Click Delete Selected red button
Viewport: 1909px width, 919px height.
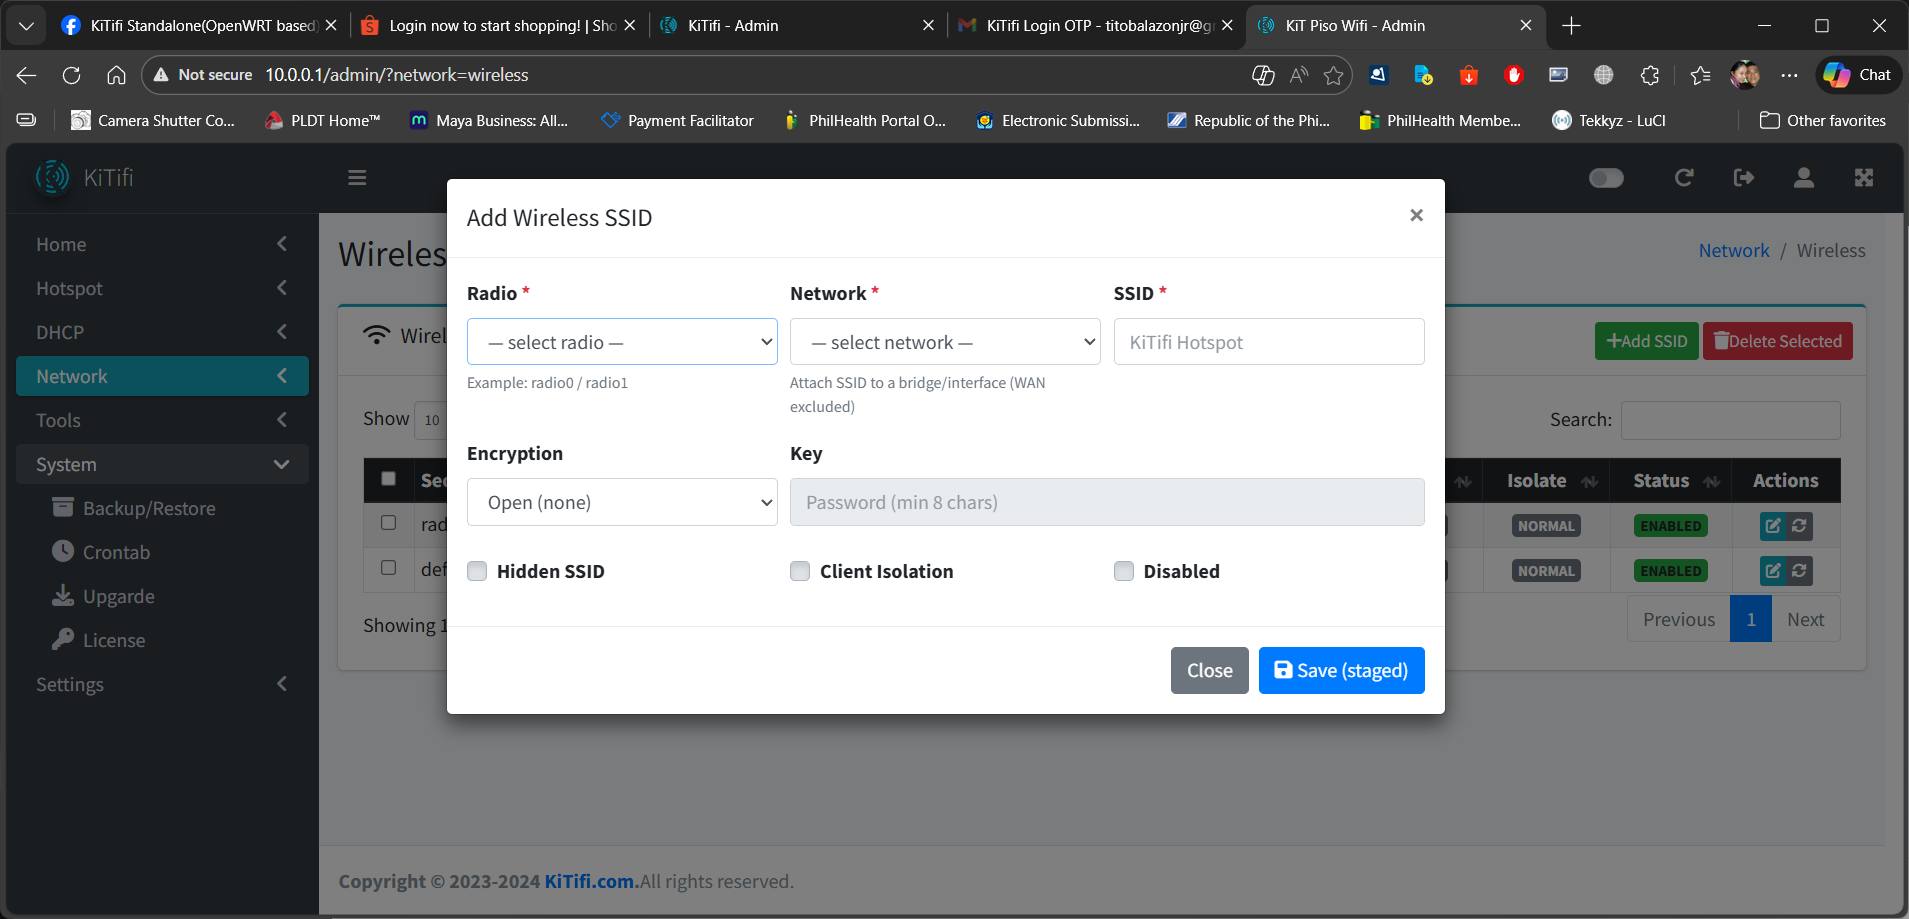1777,341
